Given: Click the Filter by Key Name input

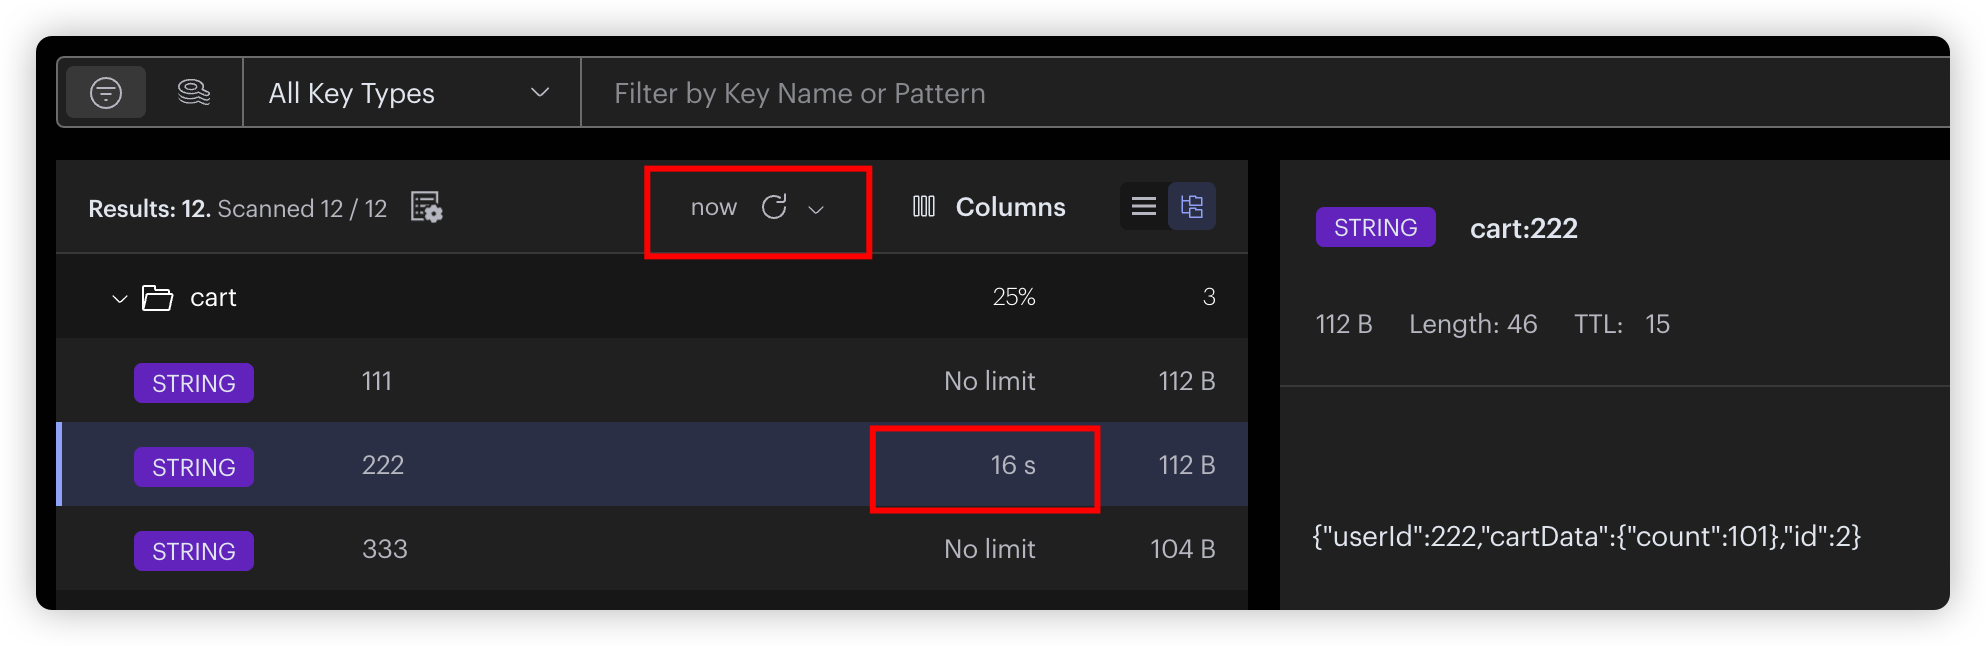Looking at the screenshot, I should tap(1200, 93).
